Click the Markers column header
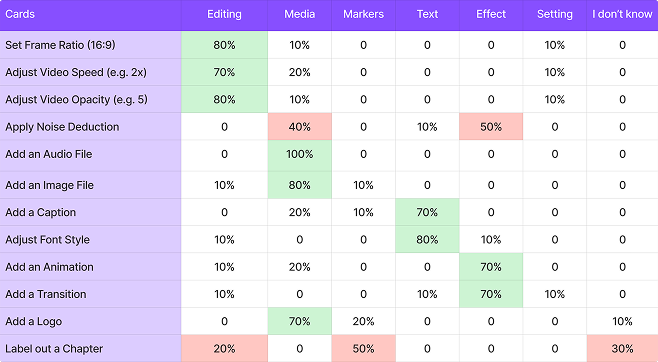Image resolution: width=658 pixels, height=362 pixels. (x=363, y=14)
